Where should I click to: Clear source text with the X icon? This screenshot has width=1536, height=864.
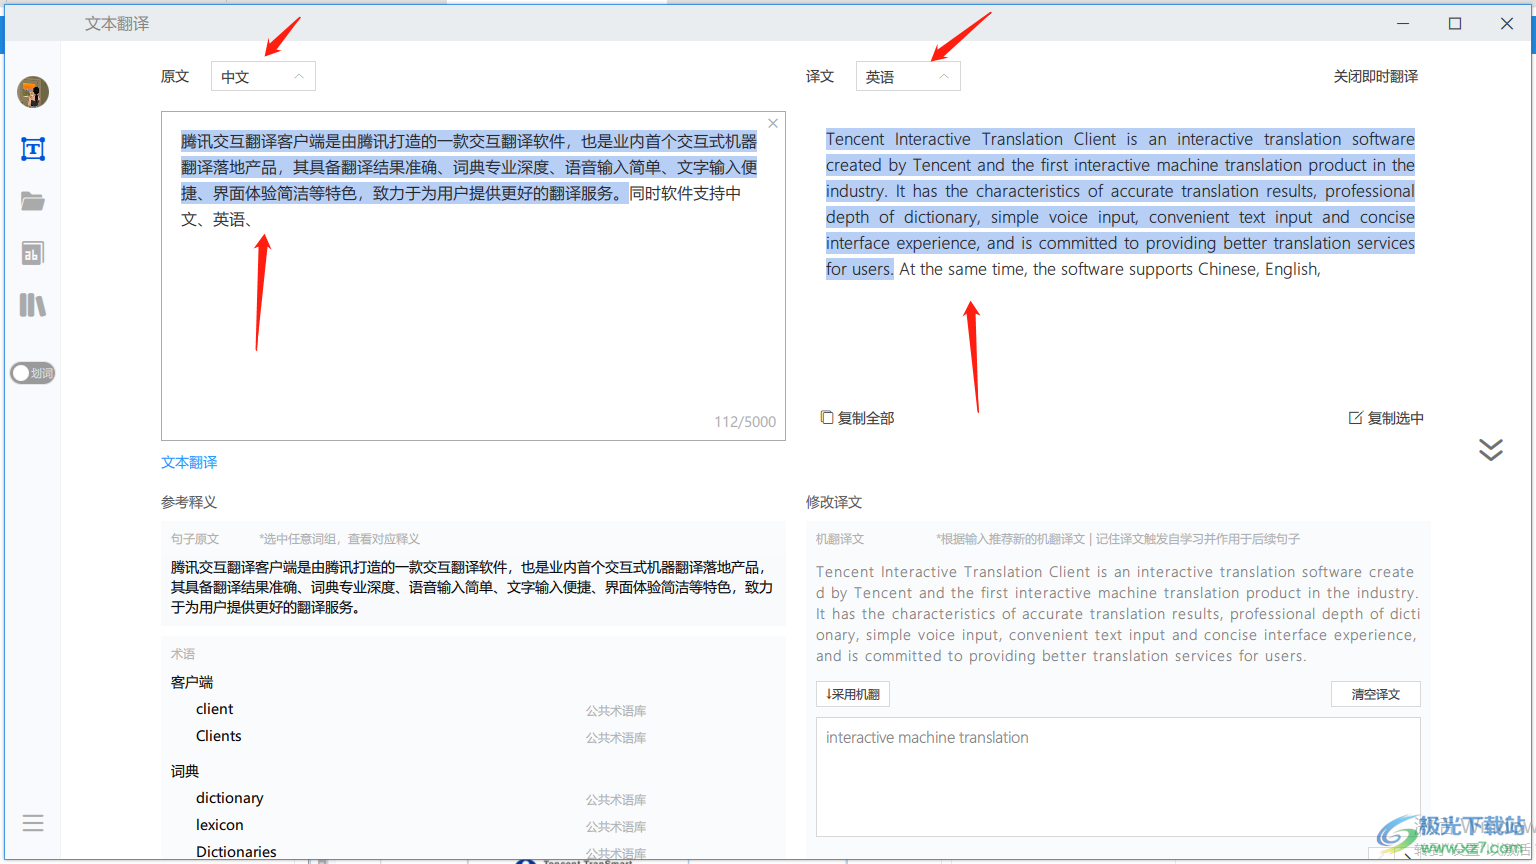[773, 124]
